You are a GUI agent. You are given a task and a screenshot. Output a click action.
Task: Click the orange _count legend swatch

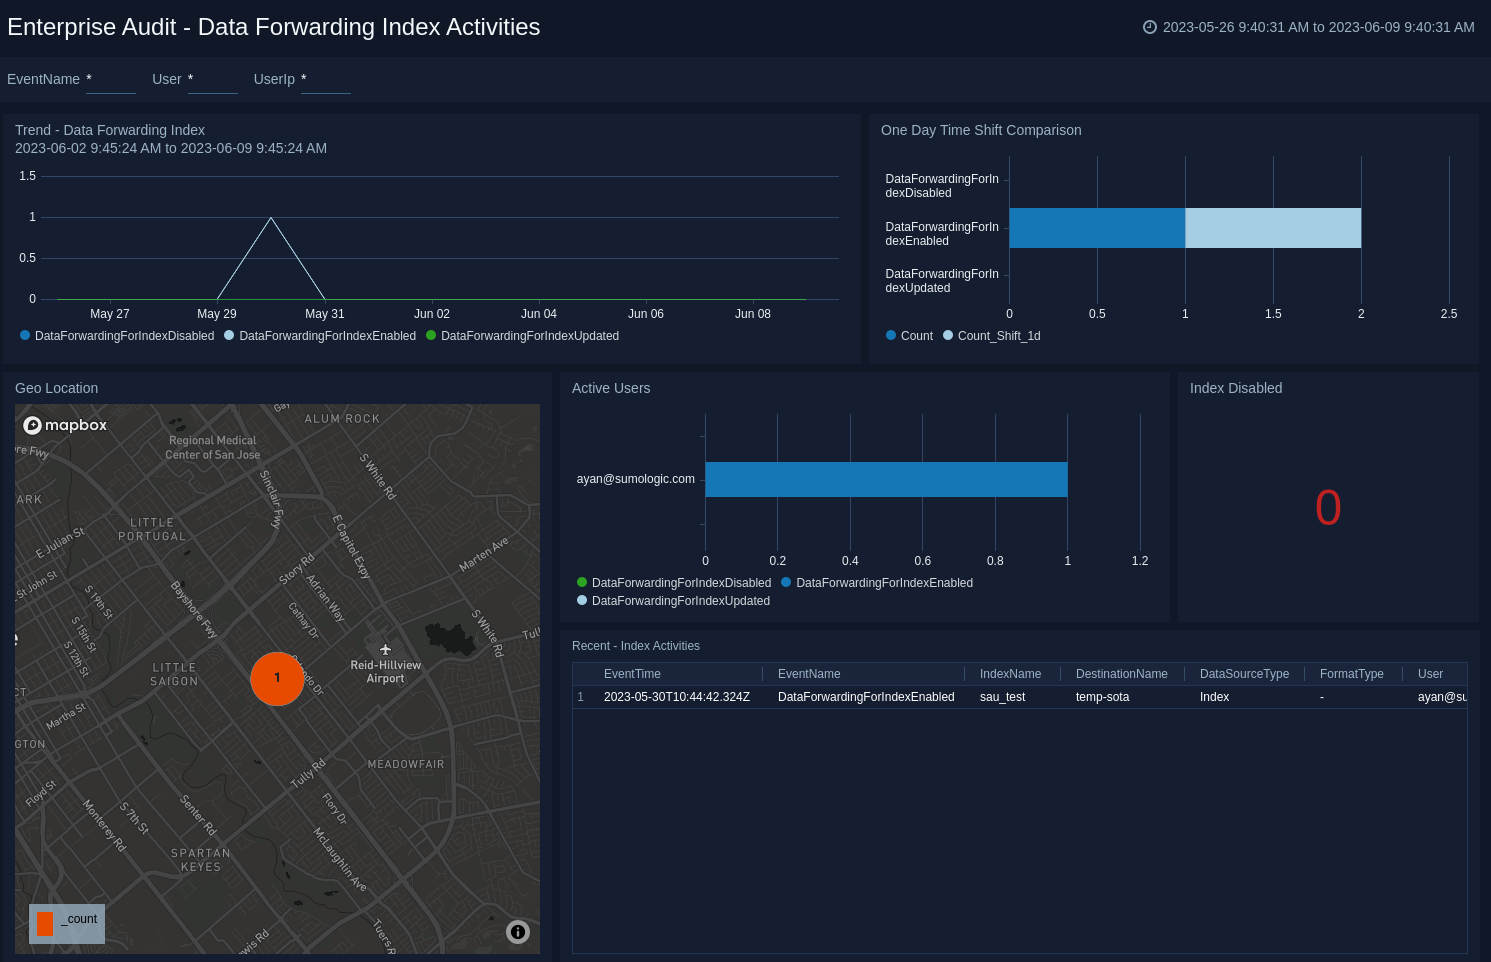[45, 923]
